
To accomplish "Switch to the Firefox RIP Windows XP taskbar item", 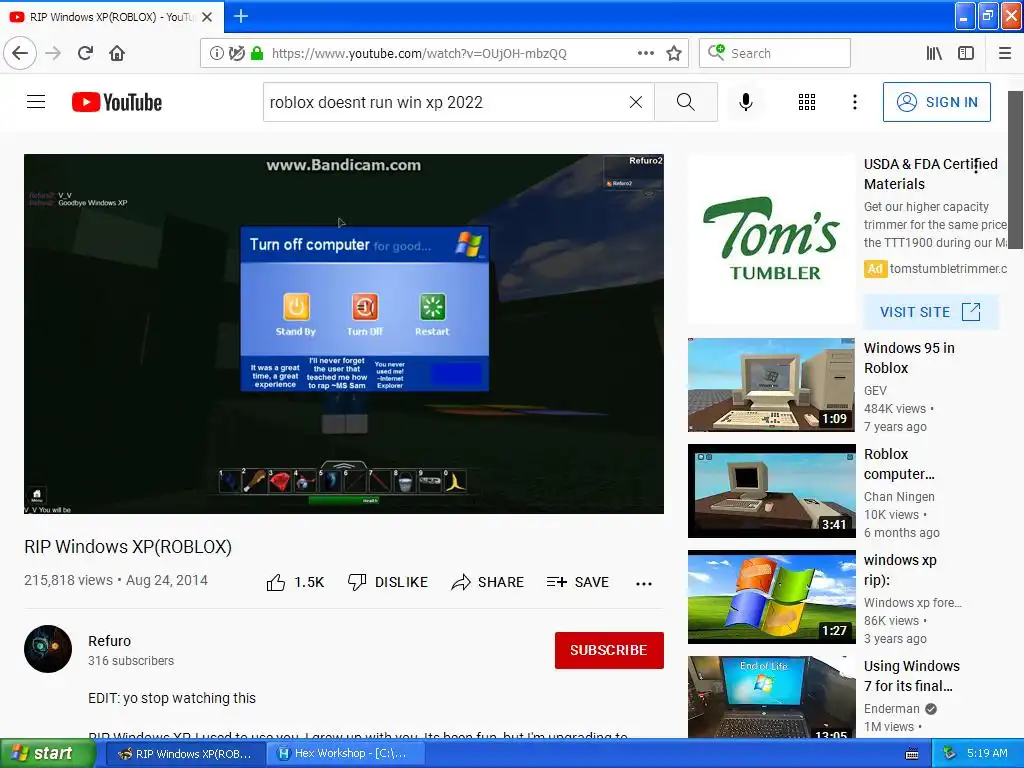I will [185, 754].
